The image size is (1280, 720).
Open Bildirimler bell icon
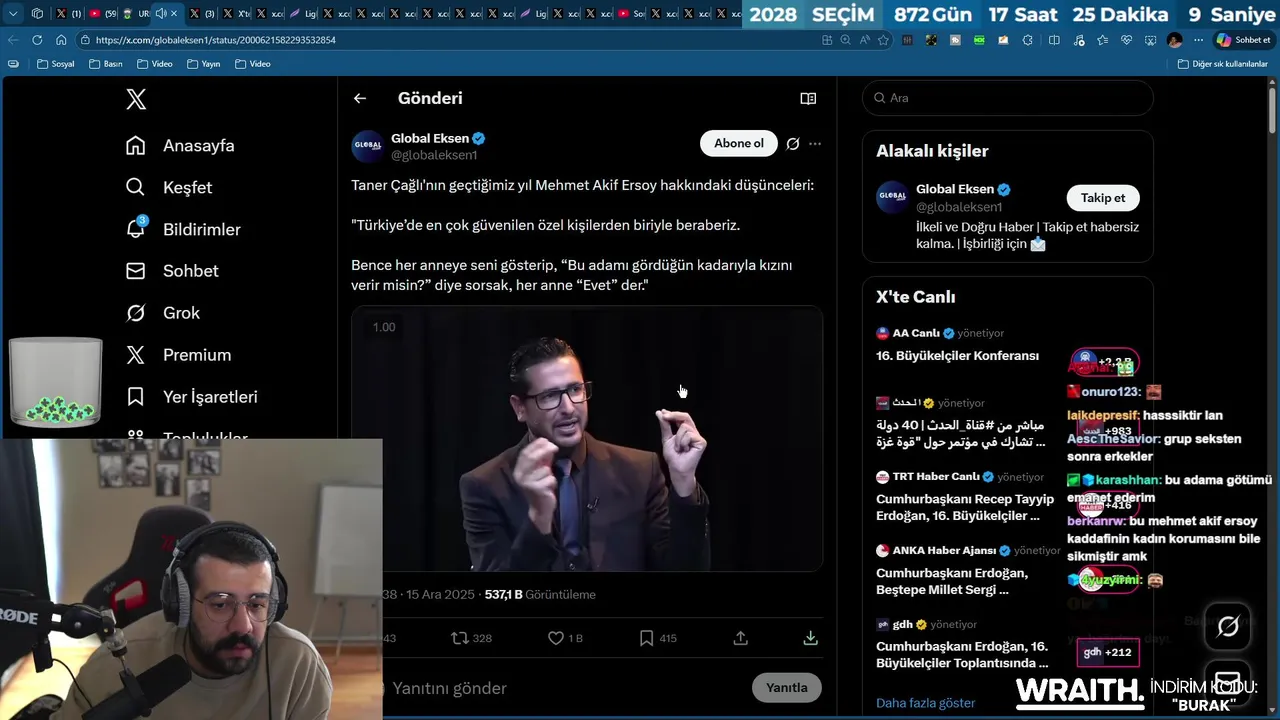click(136, 229)
